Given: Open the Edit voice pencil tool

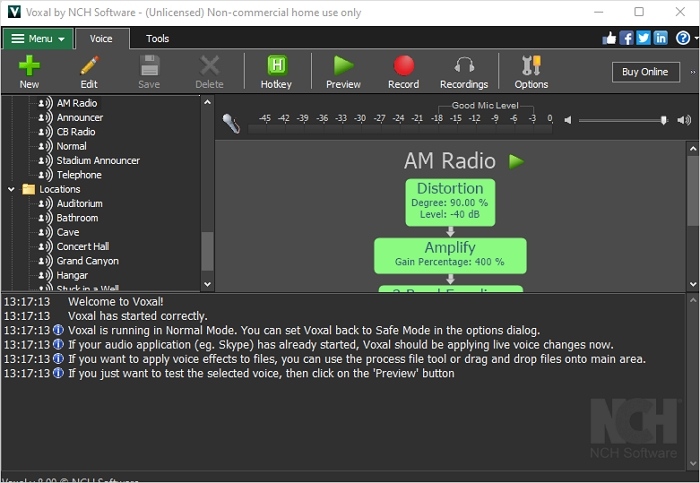Looking at the screenshot, I should (89, 66).
